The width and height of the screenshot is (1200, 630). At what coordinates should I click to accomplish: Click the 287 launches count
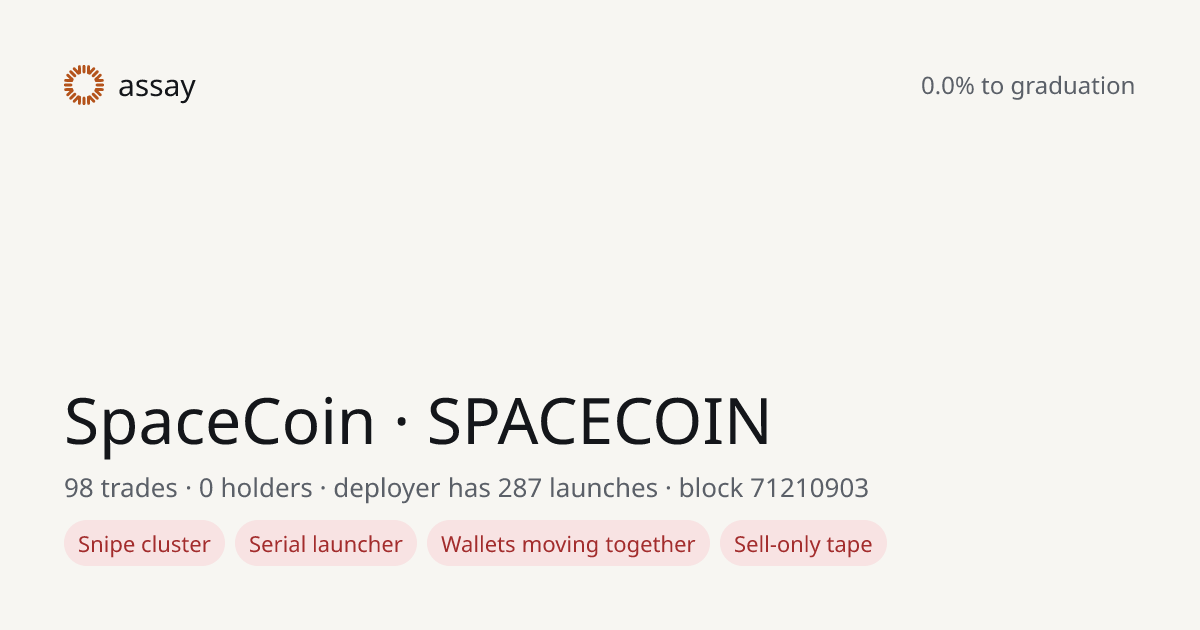577,488
